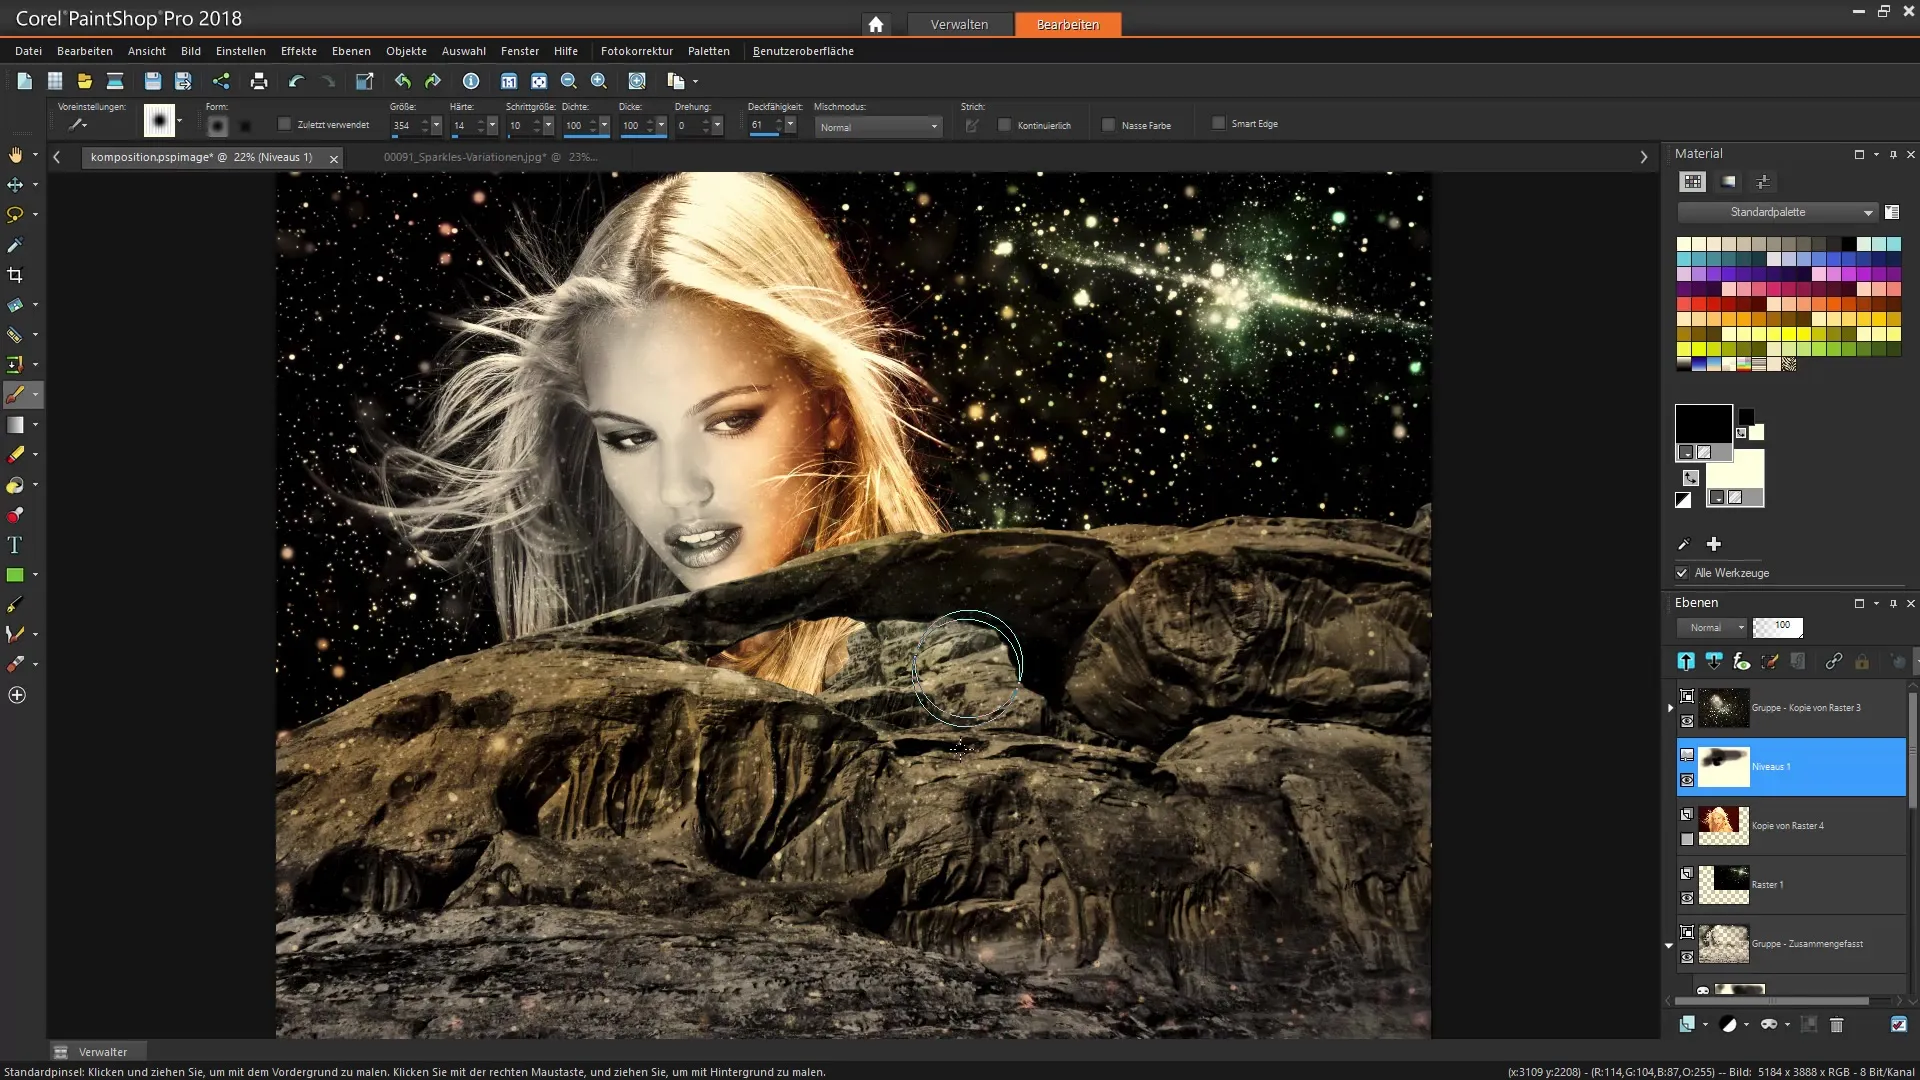Image resolution: width=1920 pixels, height=1080 pixels.
Task: Open the Fotokorrektur menu
Action: [636, 51]
